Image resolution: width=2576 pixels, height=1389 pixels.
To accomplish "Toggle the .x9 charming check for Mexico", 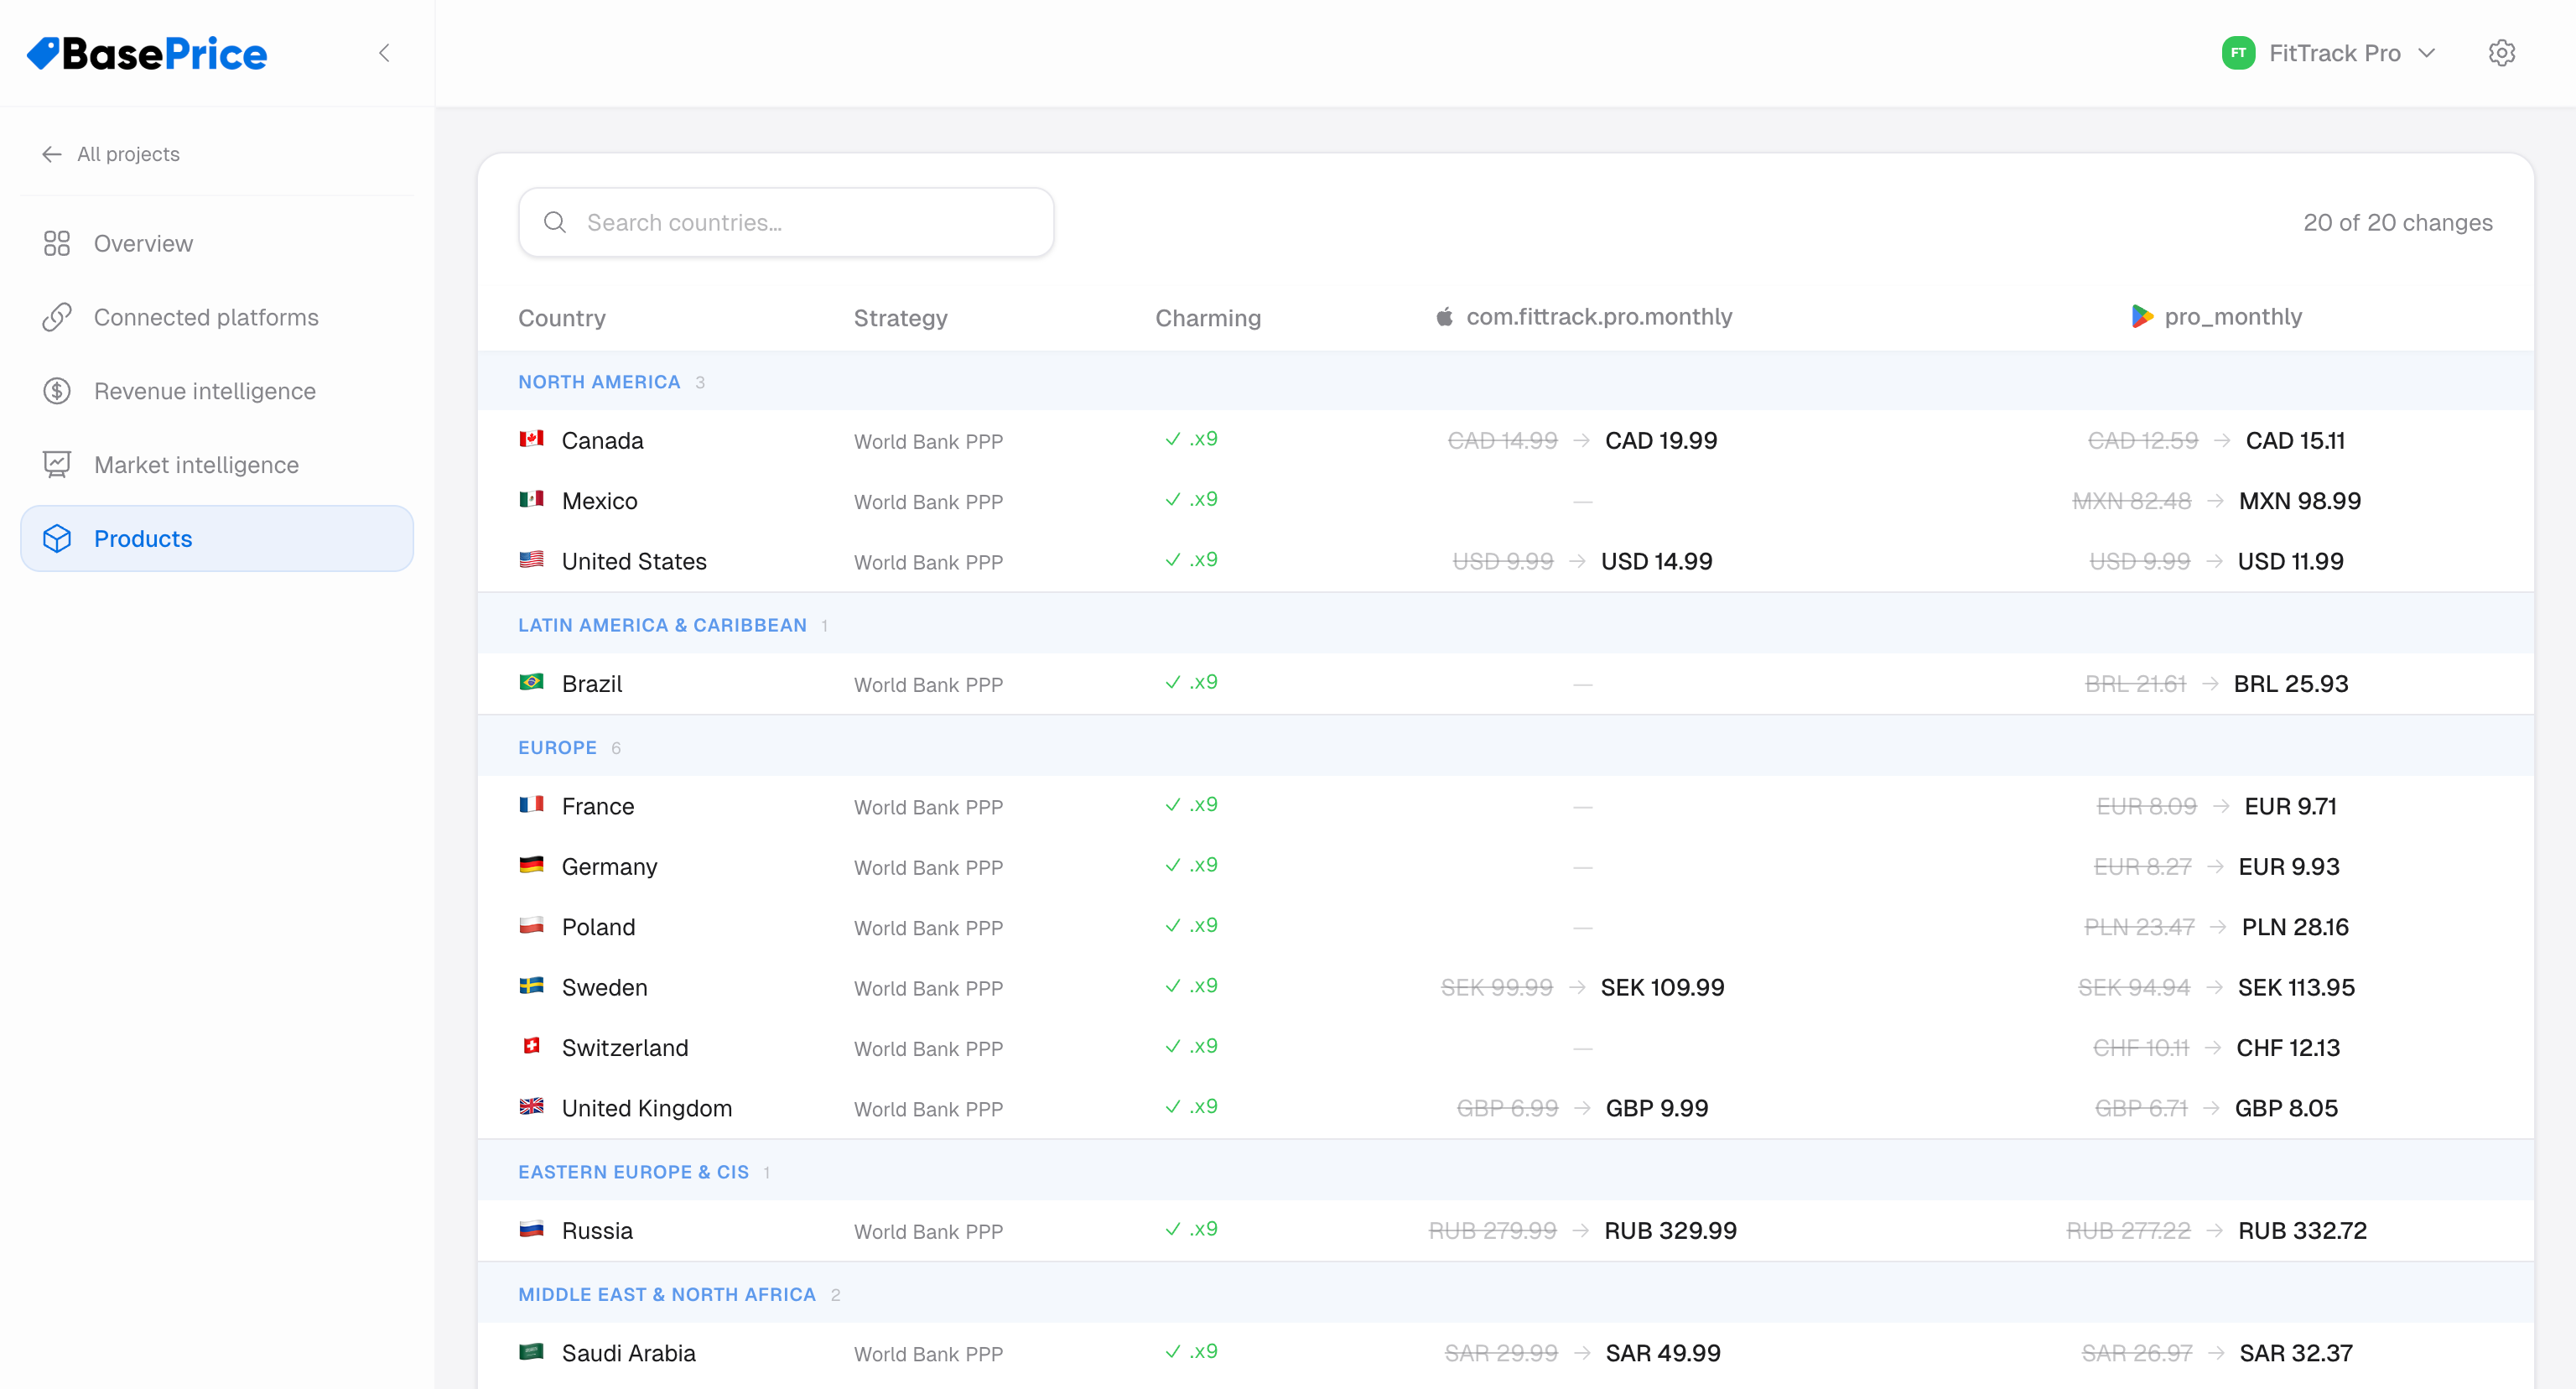I will [x=1191, y=499].
